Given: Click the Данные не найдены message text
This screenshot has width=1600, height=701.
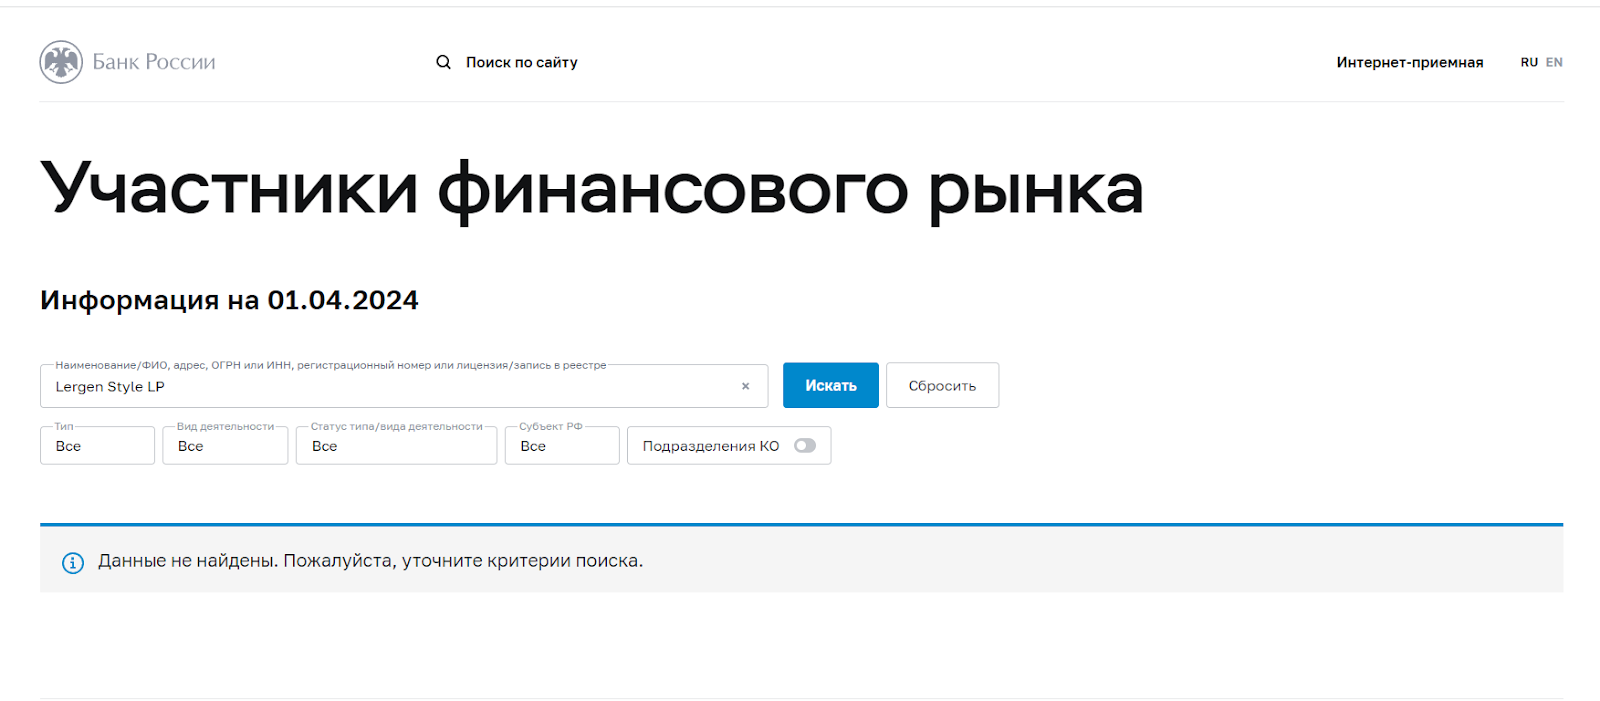Looking at the screenshot, I should (x=370, y=561).
